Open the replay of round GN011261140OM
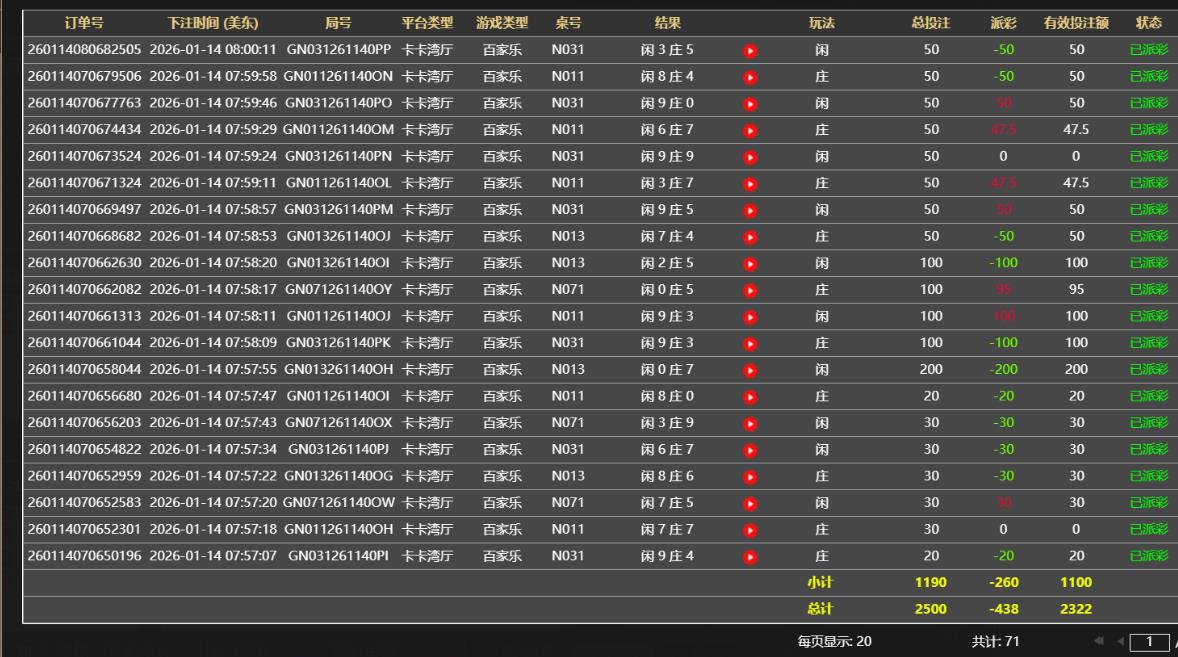The height and width of the screenshot is (657, 1178). click(x=750, y=130)
